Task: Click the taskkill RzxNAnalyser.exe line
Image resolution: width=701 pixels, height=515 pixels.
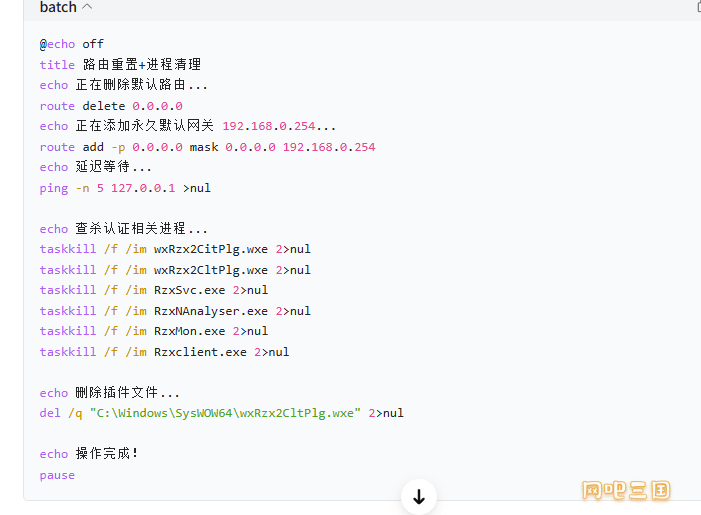Action: [175, 311]
